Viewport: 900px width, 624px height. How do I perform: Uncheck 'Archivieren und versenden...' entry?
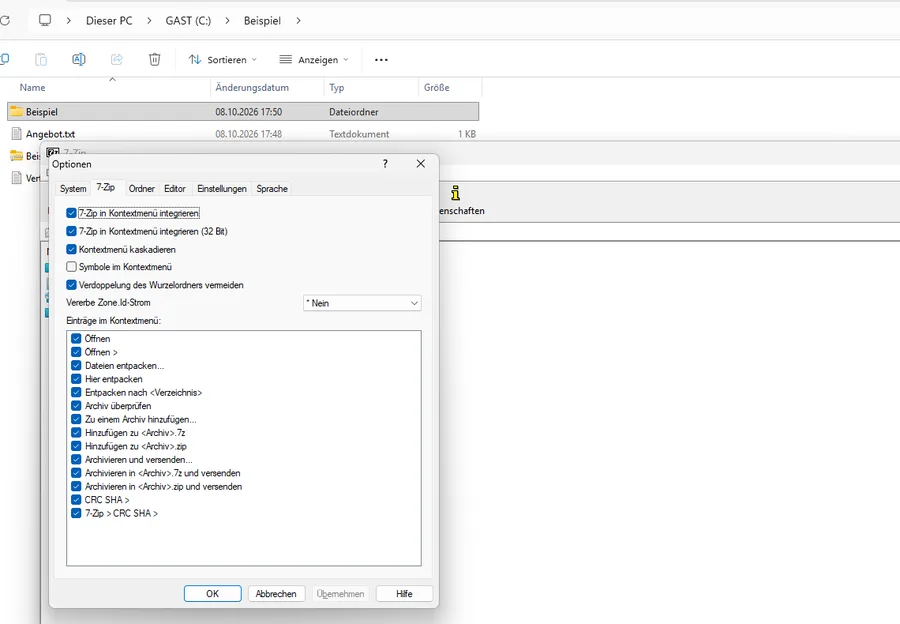pos(76,459)
